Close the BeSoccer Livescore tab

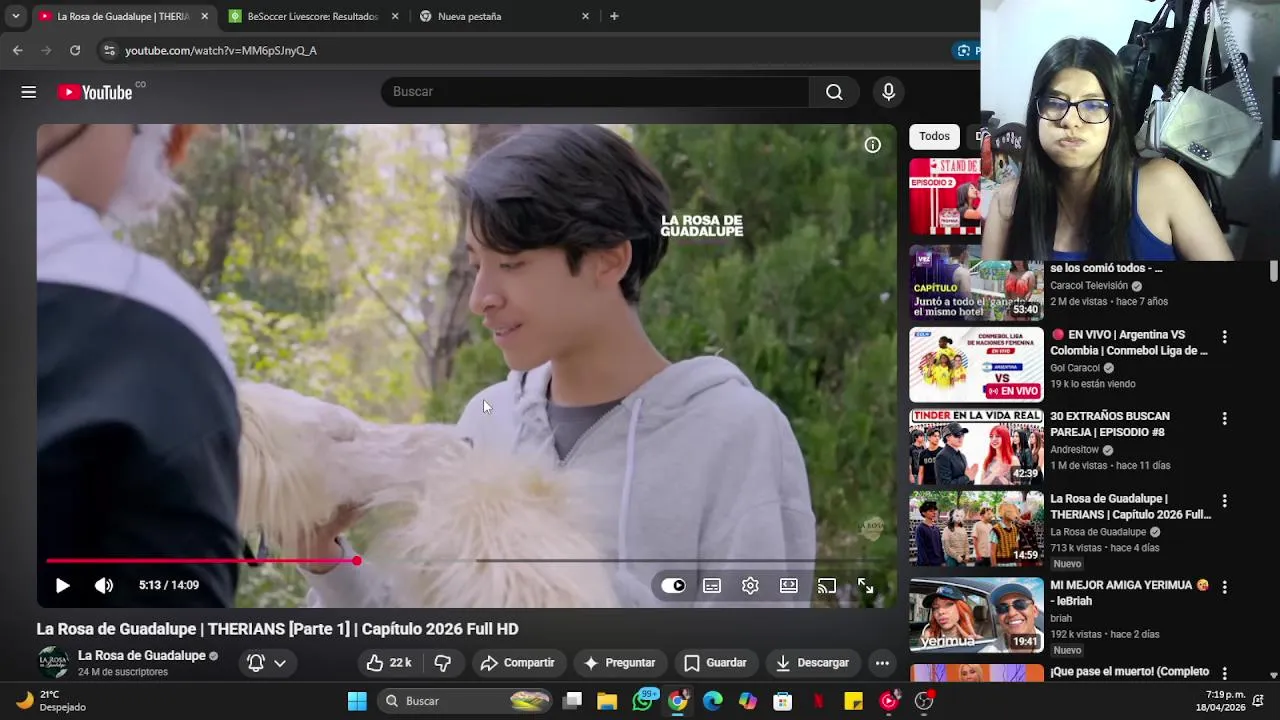(x=395, y=16)
